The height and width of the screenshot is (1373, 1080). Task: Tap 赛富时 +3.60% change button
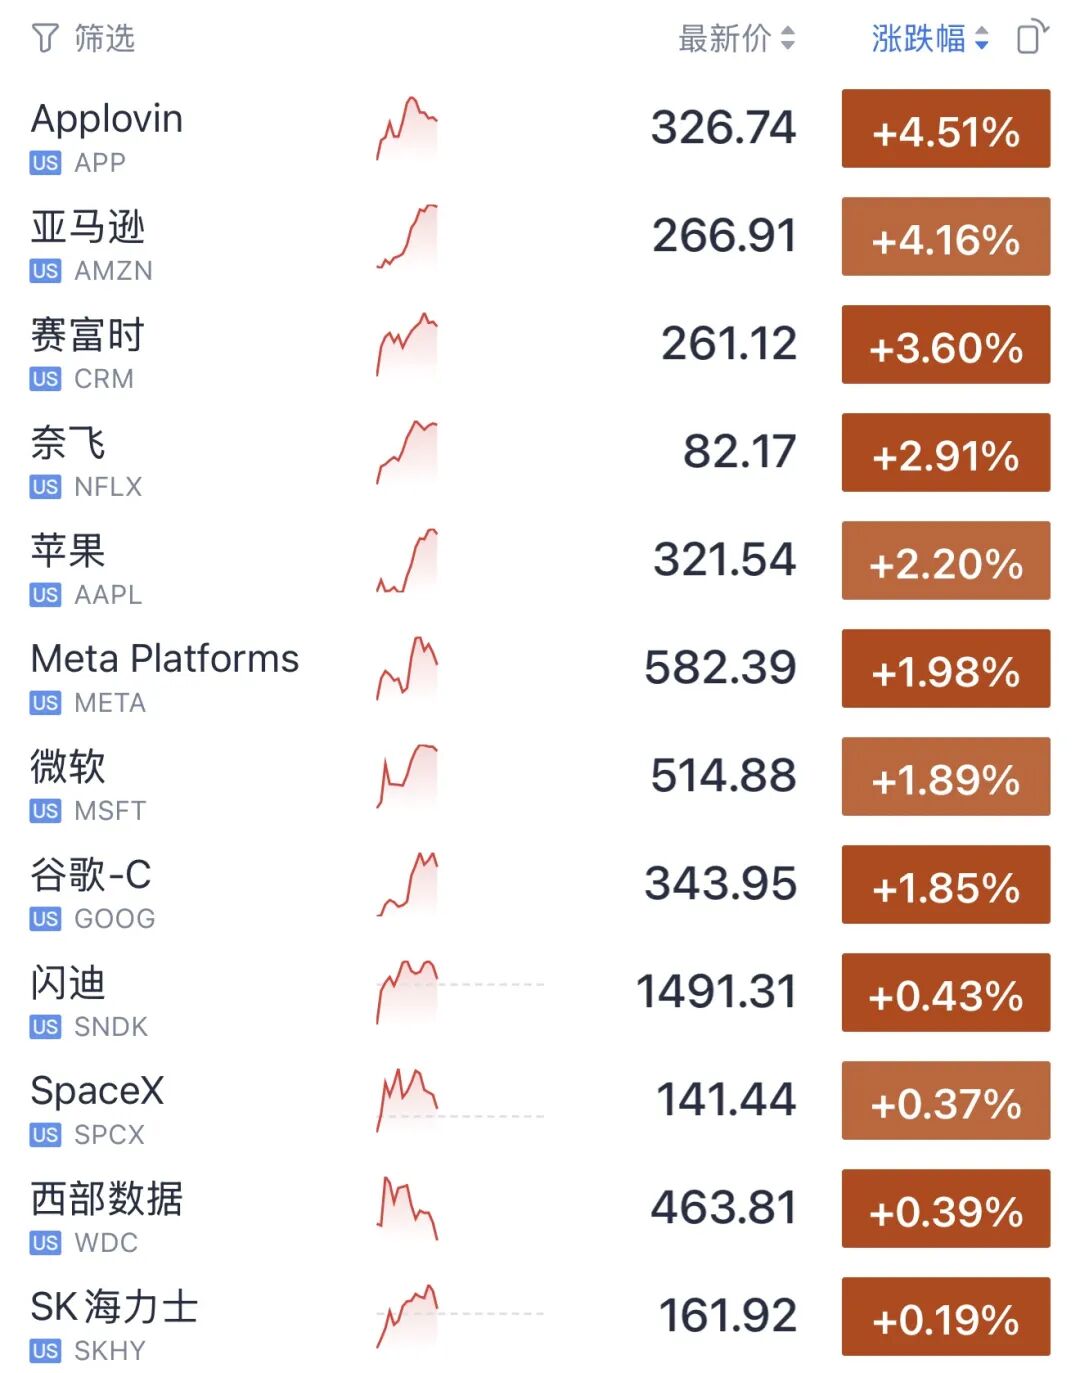click(x=946, y=344)
